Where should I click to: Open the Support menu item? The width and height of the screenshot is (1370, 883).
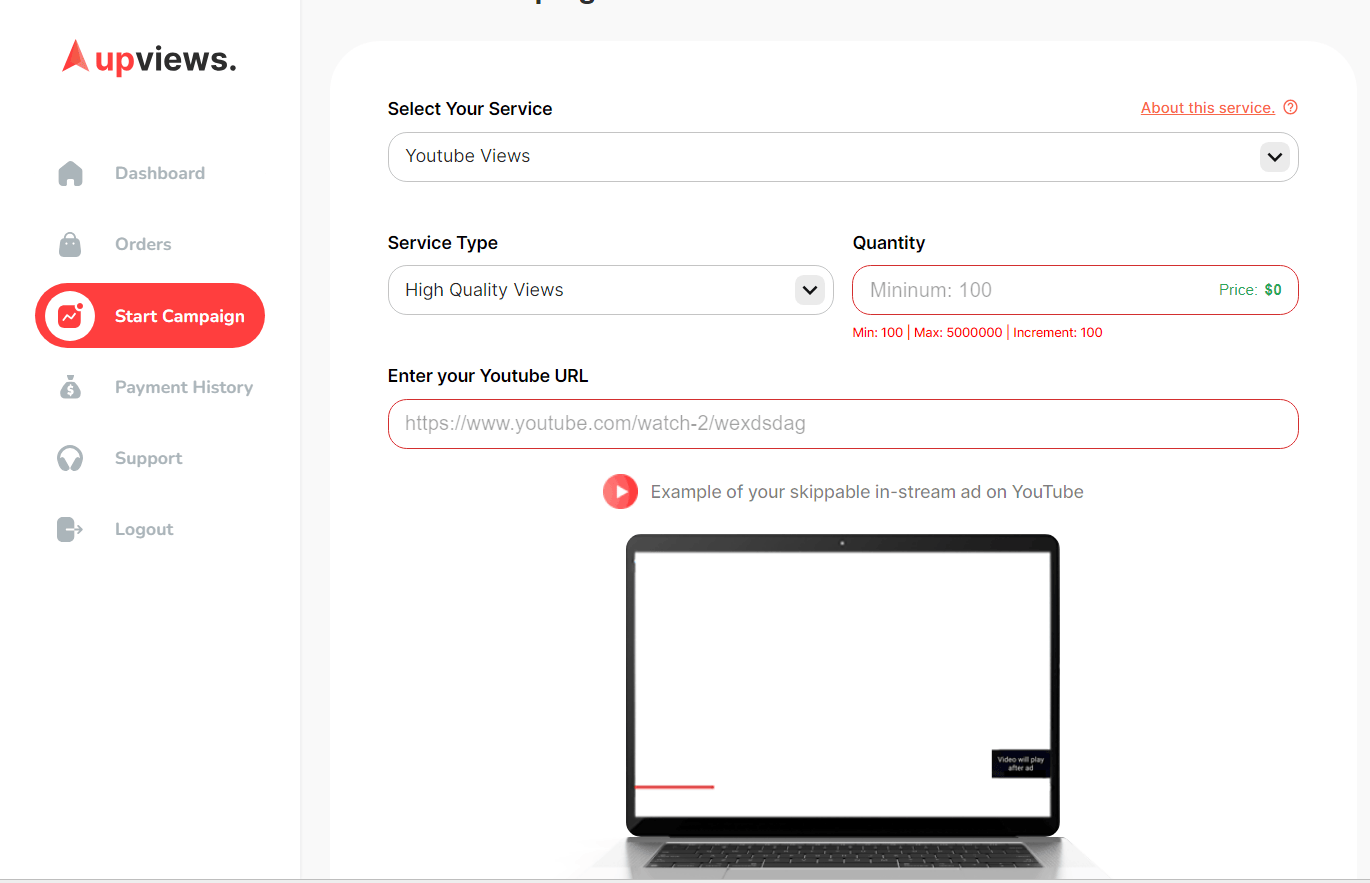pos(148,458)
